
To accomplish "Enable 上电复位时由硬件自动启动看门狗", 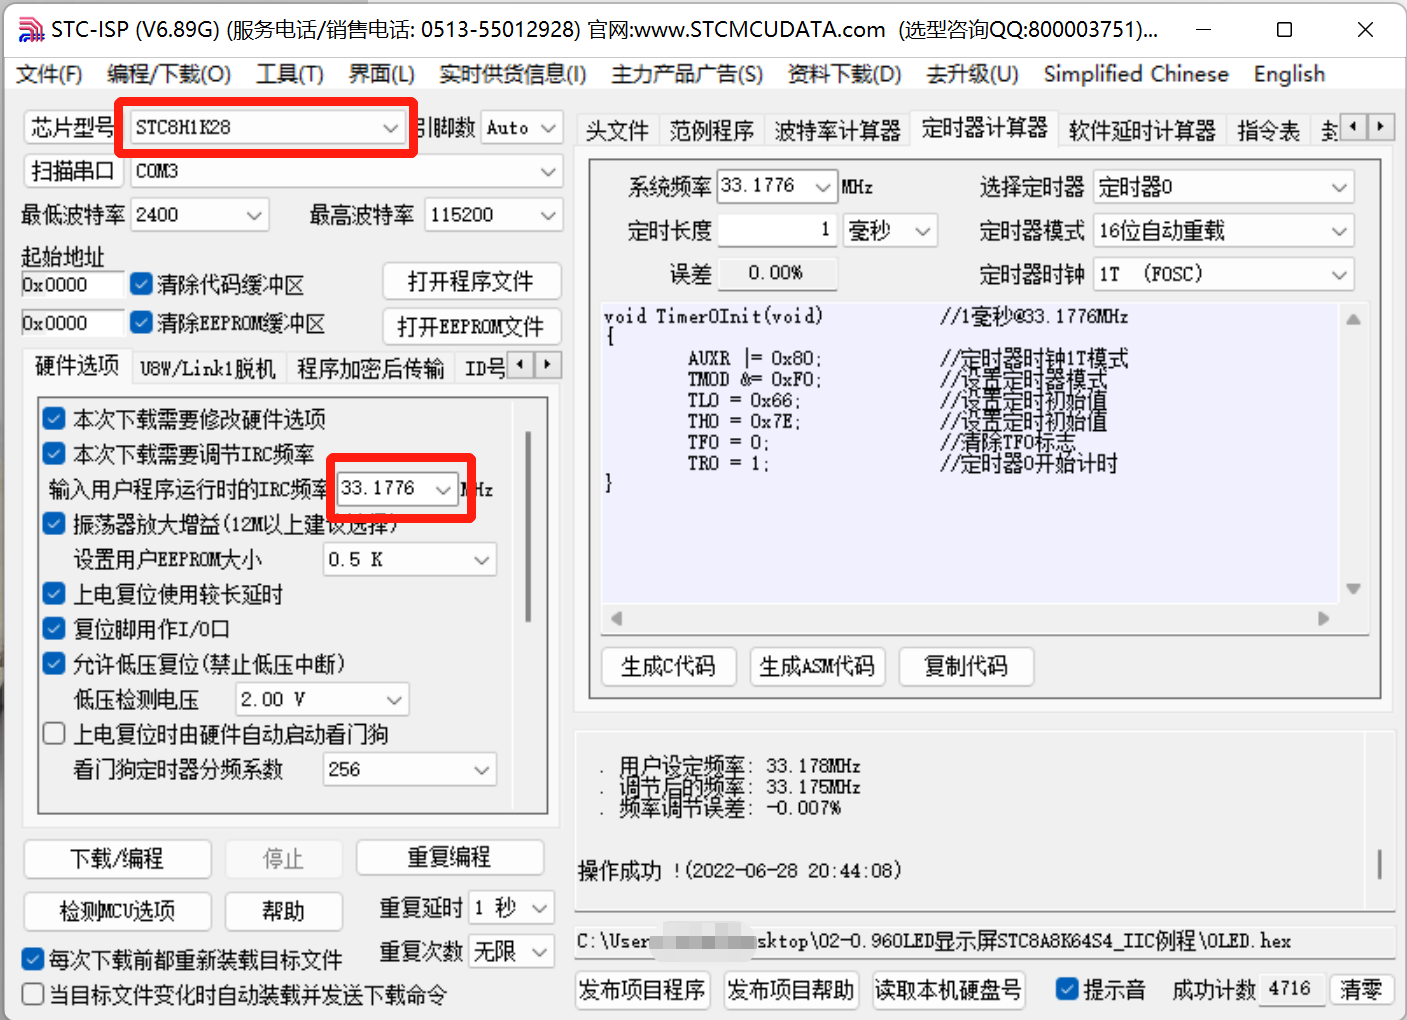I will (x=55, y=734).
